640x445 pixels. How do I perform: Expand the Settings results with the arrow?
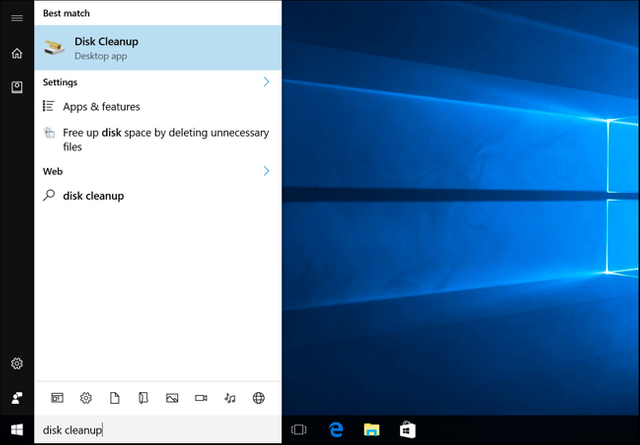[x=266, y=82]
